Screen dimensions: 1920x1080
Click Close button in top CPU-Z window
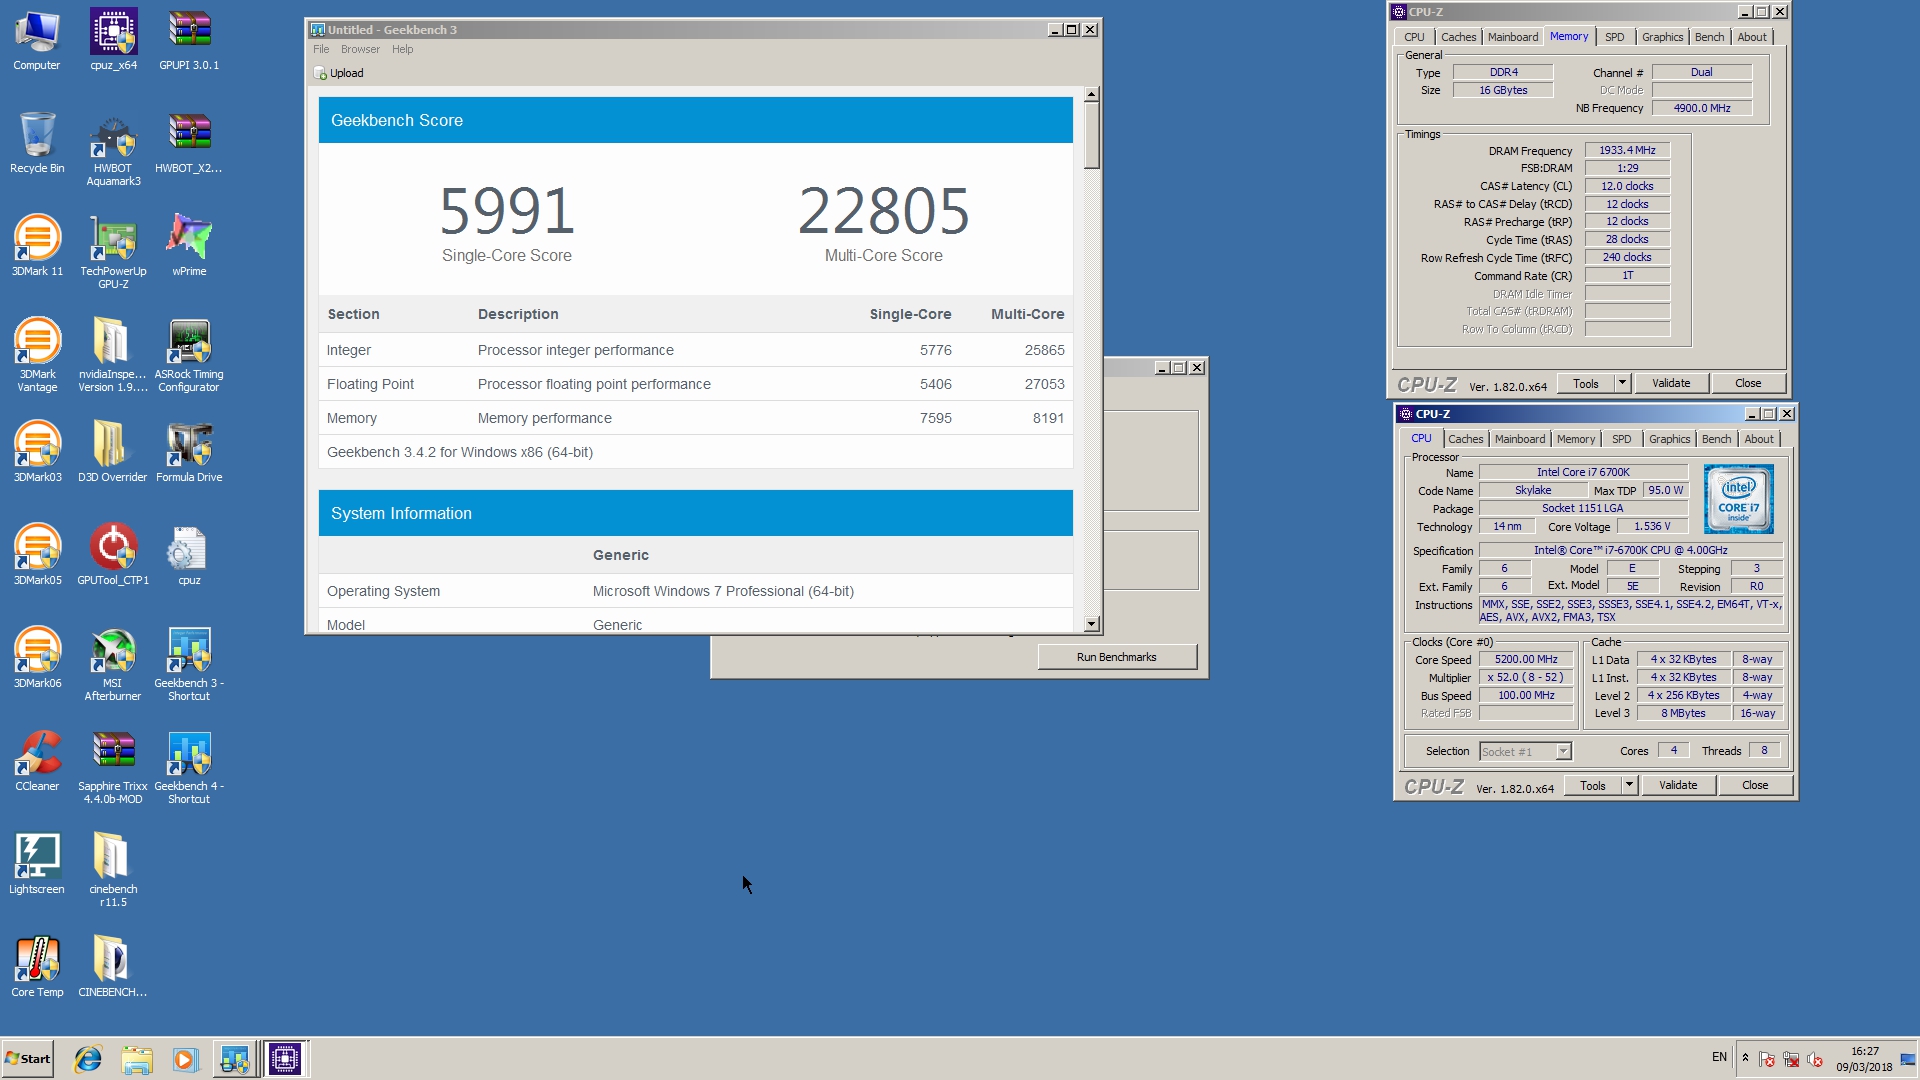click(1748, 383)
